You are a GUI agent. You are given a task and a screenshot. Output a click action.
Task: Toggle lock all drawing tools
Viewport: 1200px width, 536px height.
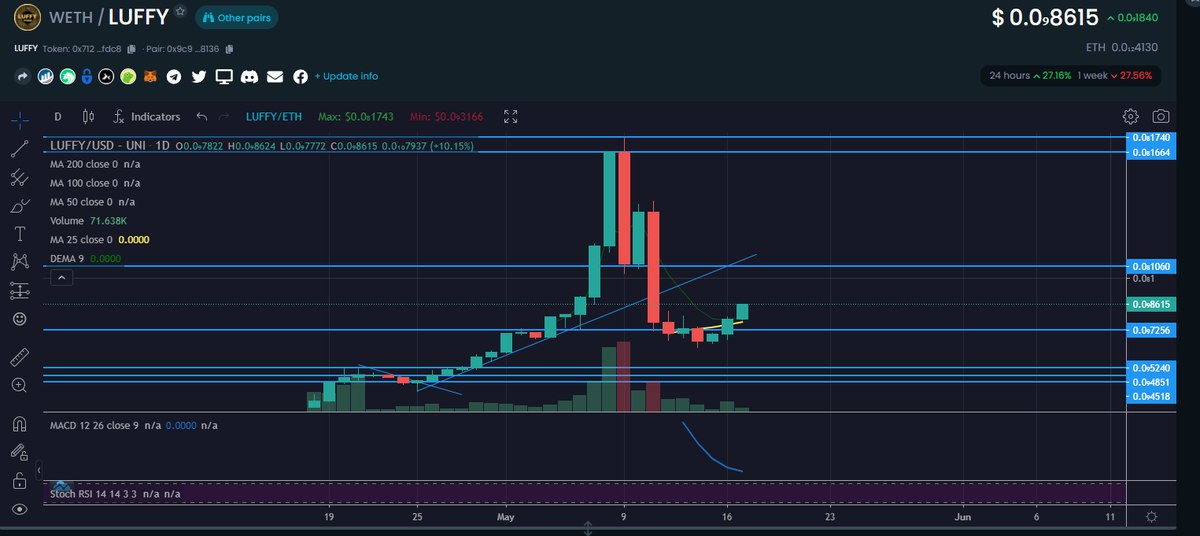tap(20, 480)
